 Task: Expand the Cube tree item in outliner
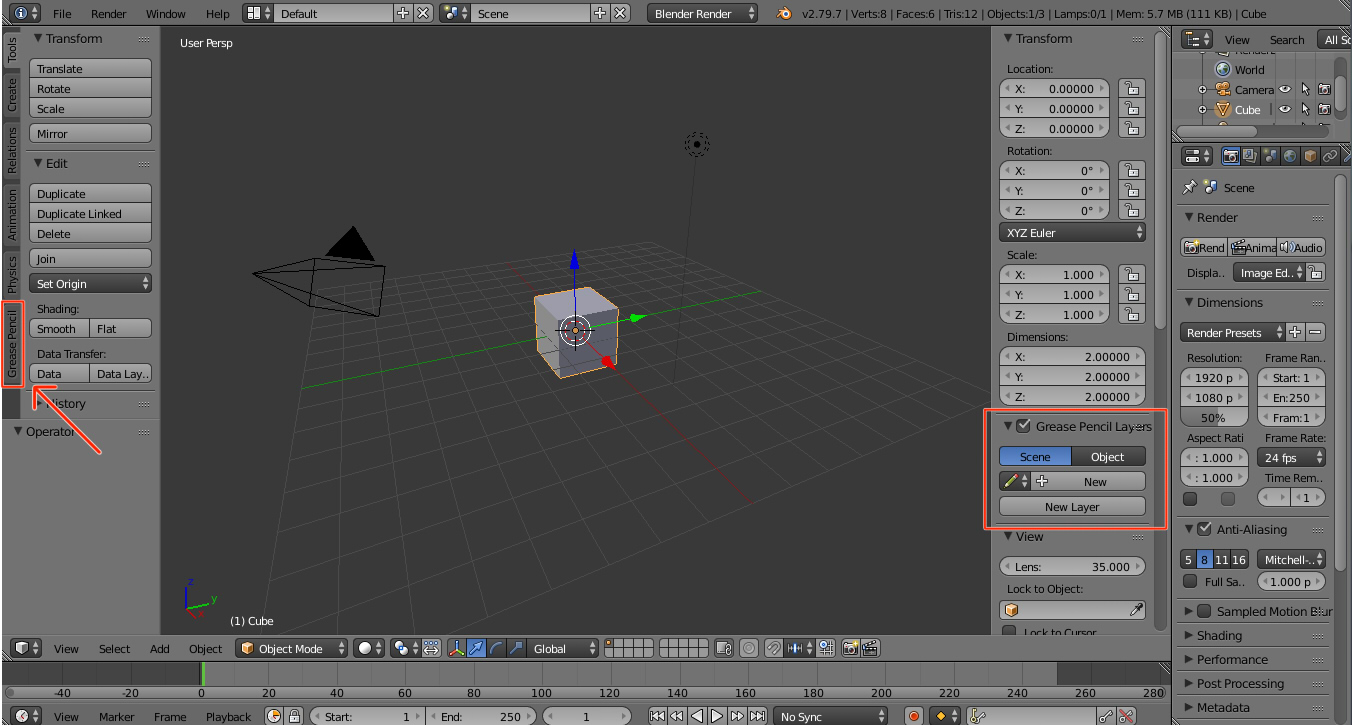(x=1203, y=110)
